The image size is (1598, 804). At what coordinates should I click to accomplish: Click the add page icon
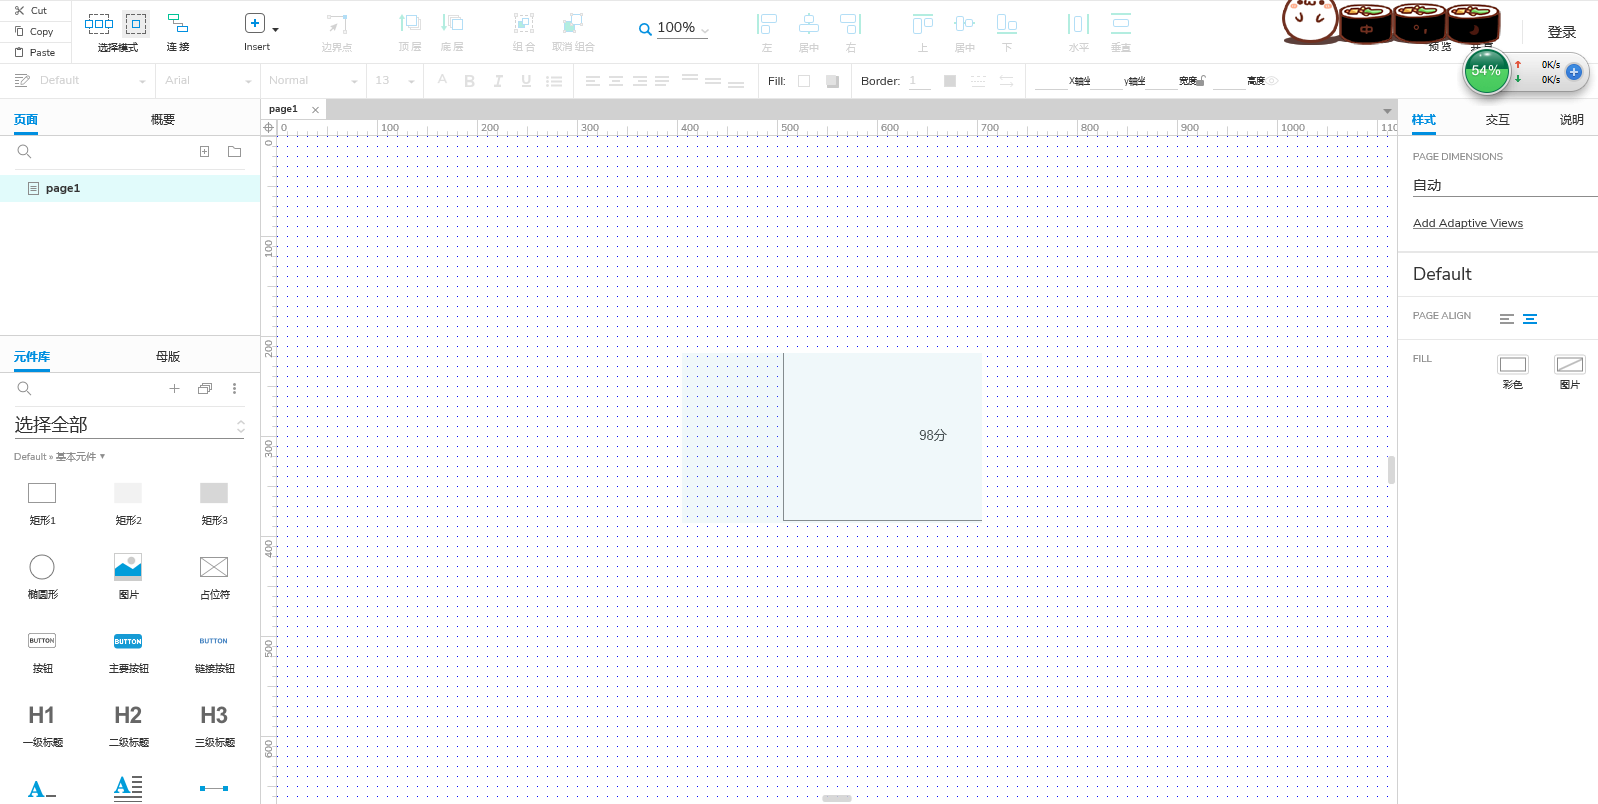204,152
